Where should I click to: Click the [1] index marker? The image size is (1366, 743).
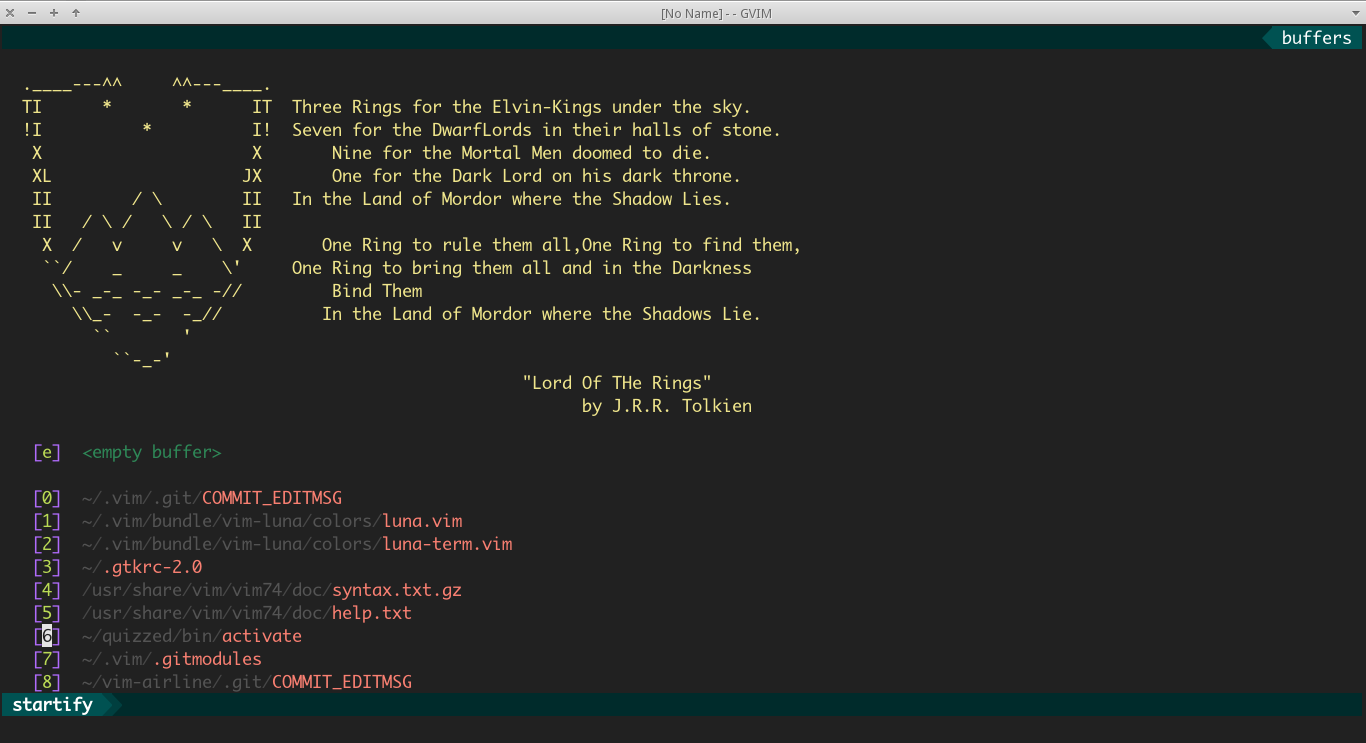tap(47, 521)
